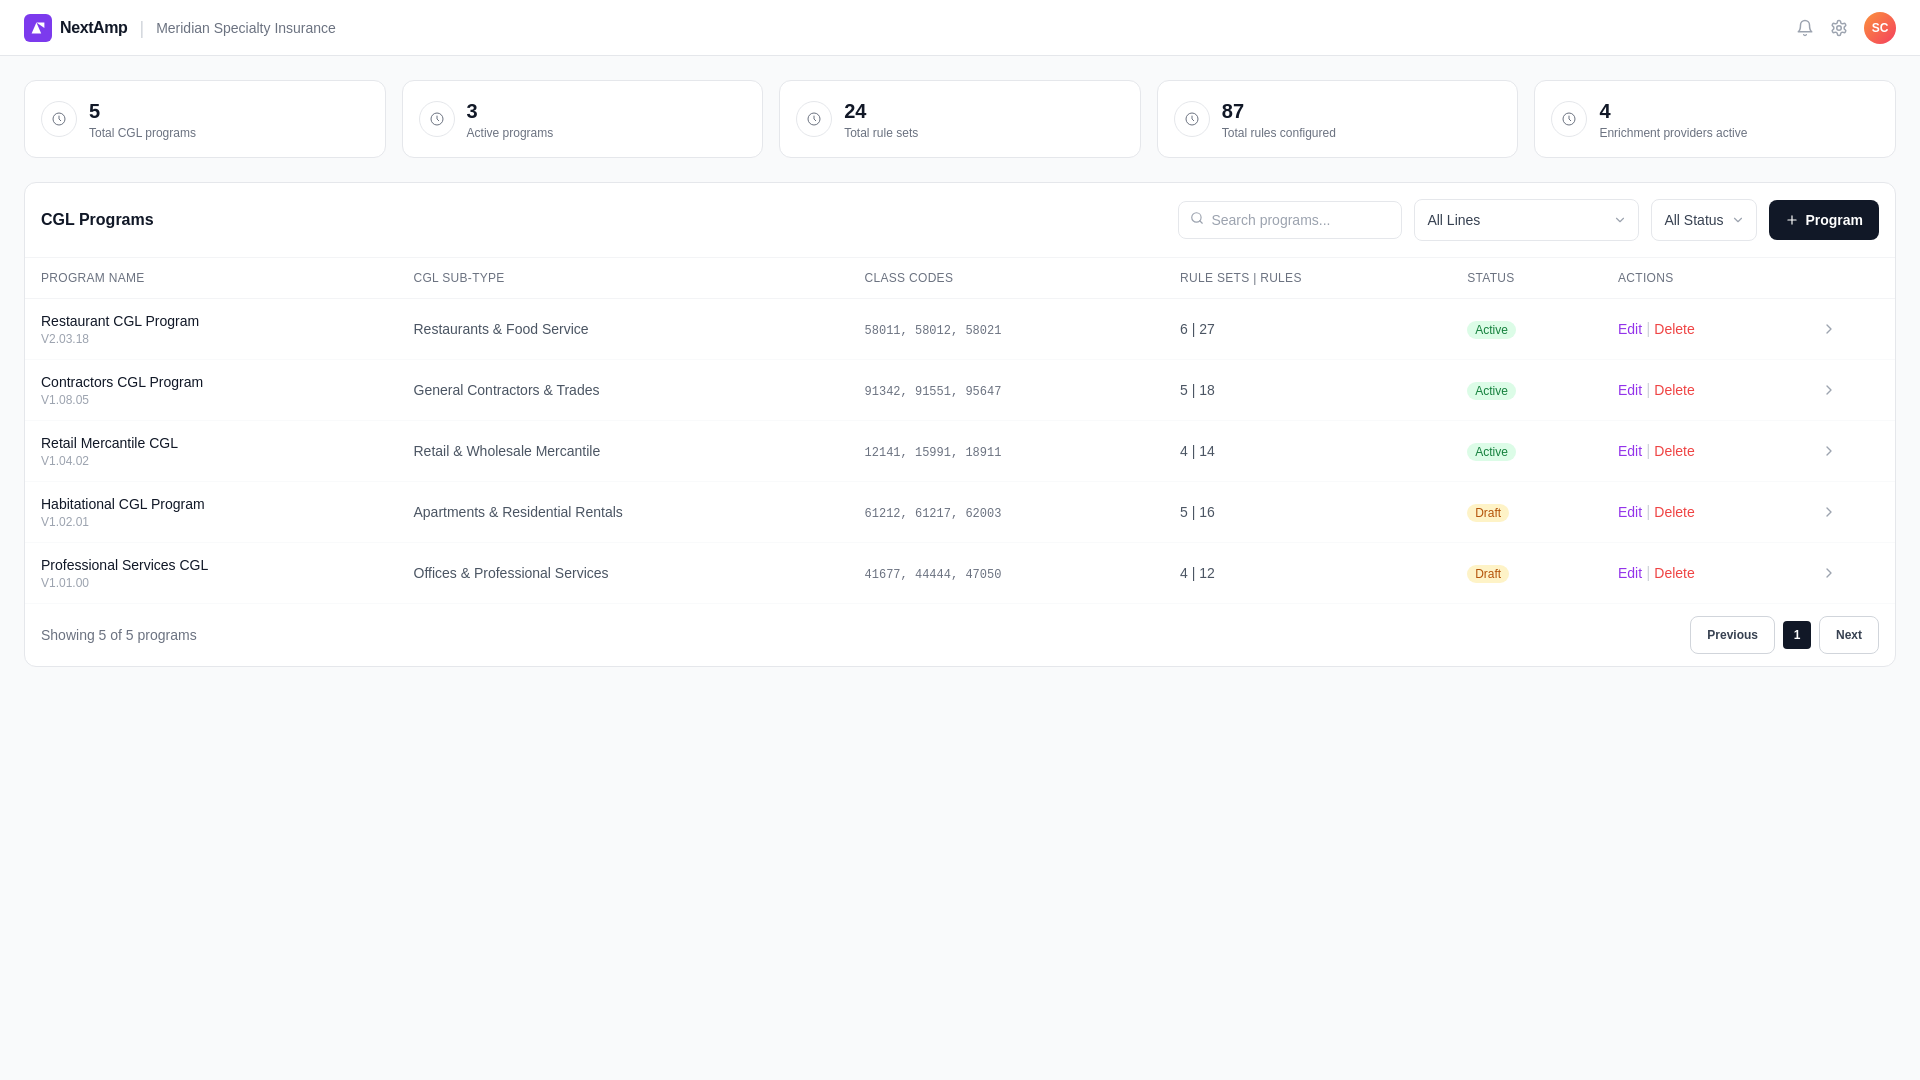This screenshot has height=1080, width=1920.
Task: Expand the Contractors CGL Program row arrow
Action: click(1829, 390)
